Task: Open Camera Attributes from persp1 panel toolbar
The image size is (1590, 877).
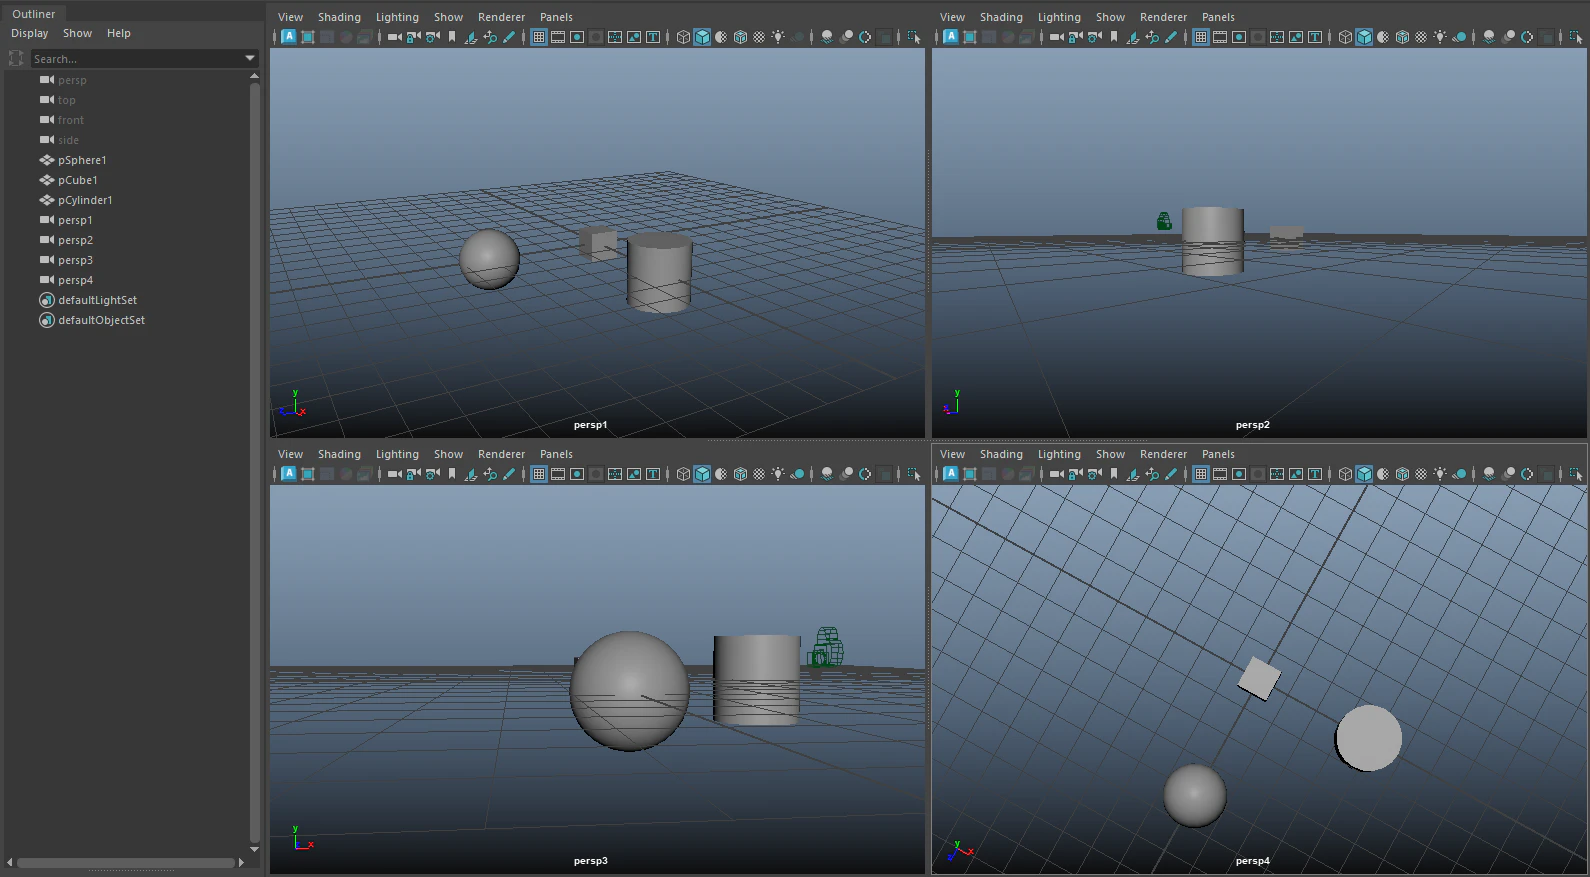Action: click(432, 37)
